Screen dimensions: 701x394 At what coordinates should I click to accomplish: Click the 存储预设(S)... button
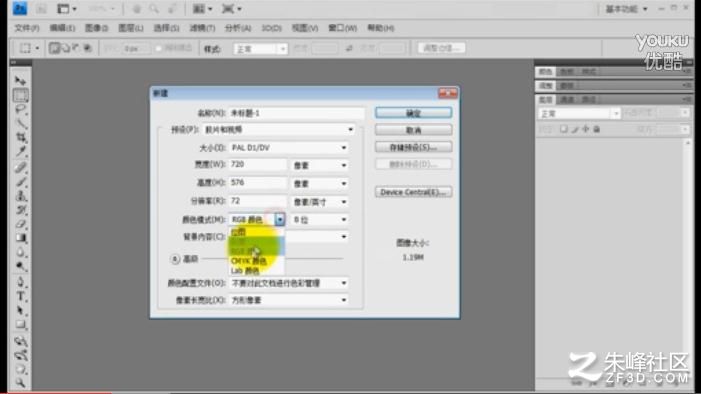(x=414, y=147)
